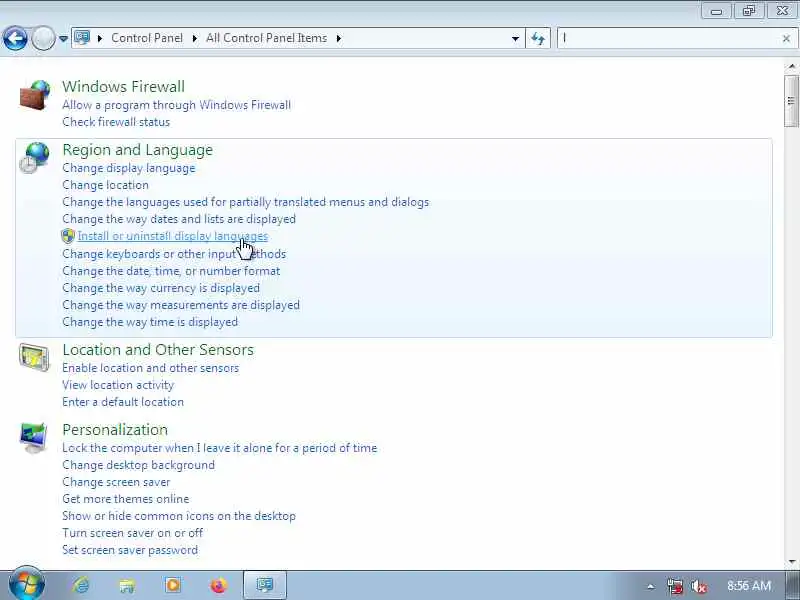Open View location activity
The image size is (800, 600).
point(118,385)
